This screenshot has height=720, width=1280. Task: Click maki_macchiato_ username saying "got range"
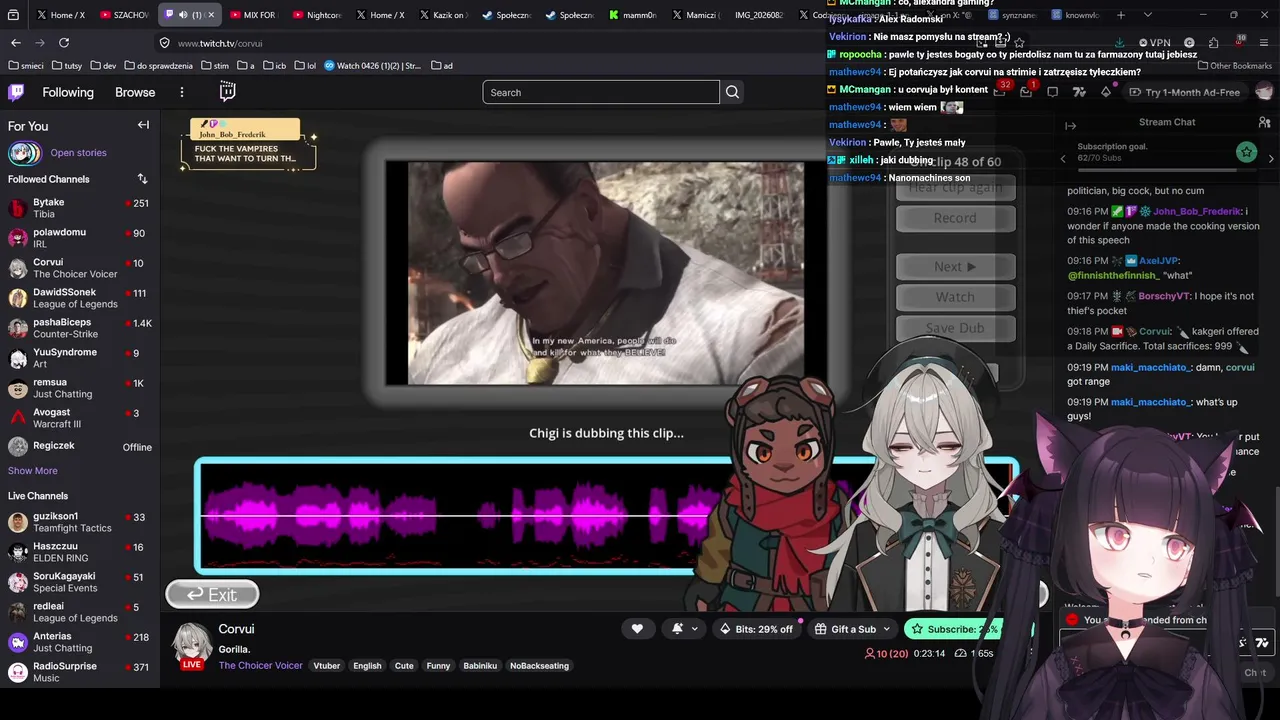click(1150, 368)
